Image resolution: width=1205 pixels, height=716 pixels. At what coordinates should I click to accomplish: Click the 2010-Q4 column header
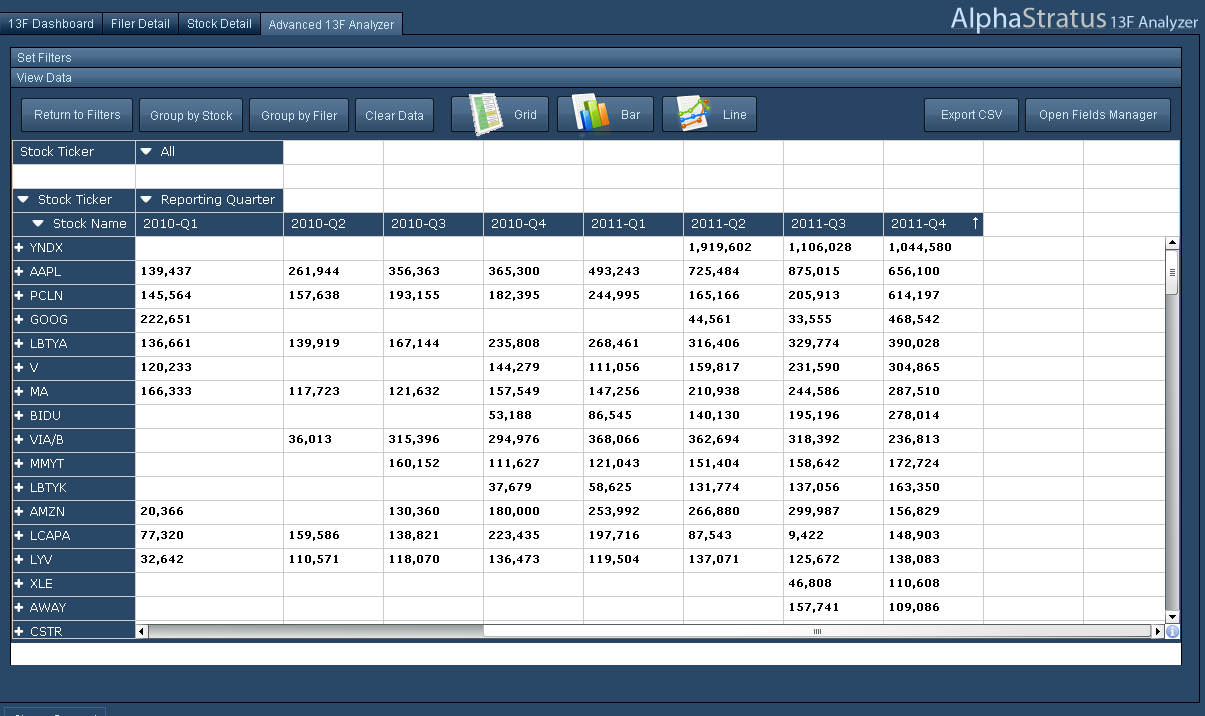click(533, 224)
